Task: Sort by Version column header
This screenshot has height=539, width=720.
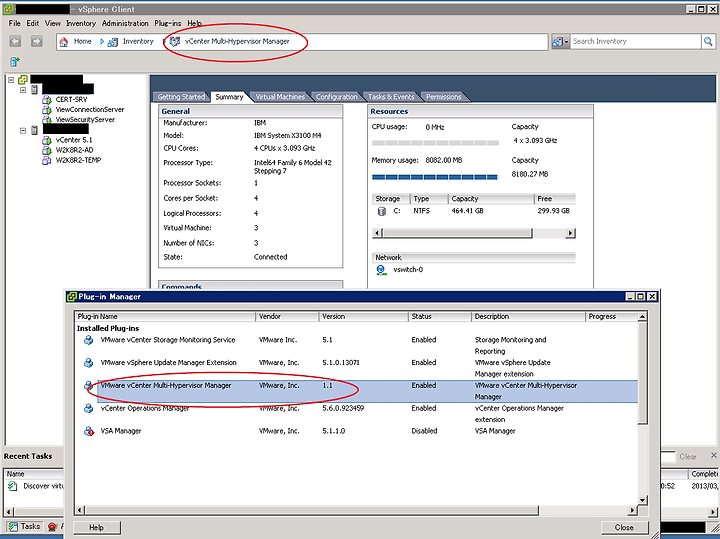Action: tap(363, 316)
